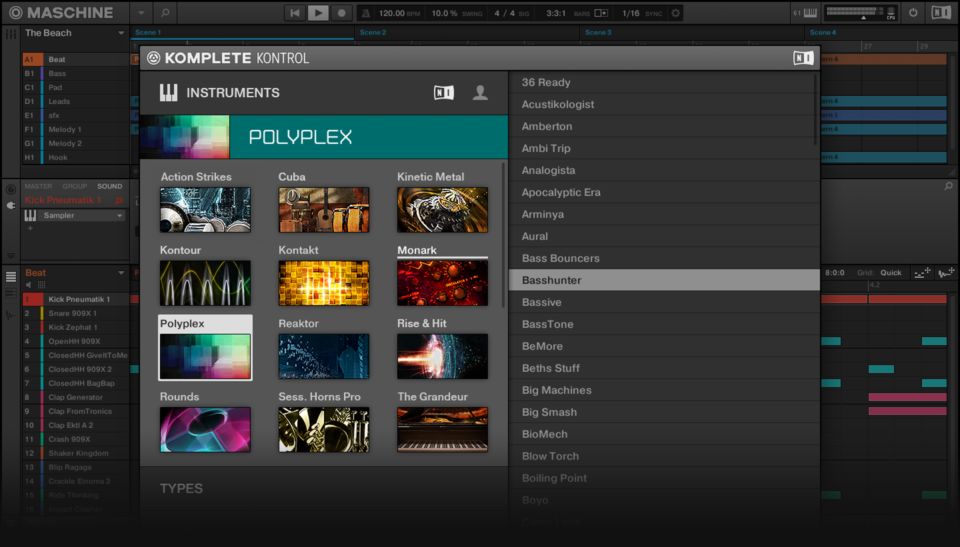
Task: Select the Kontakt instrument thumbnail
Action: pos(323,283)
